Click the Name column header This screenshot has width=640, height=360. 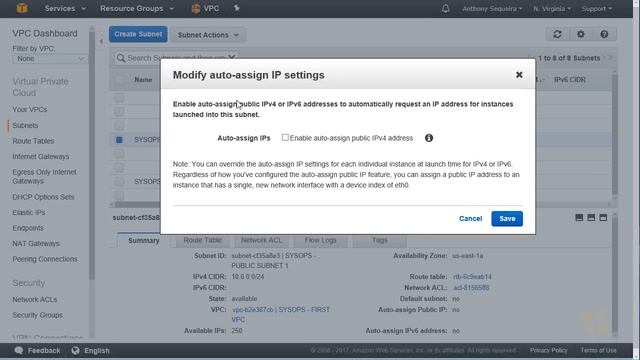tap(143, 80)
